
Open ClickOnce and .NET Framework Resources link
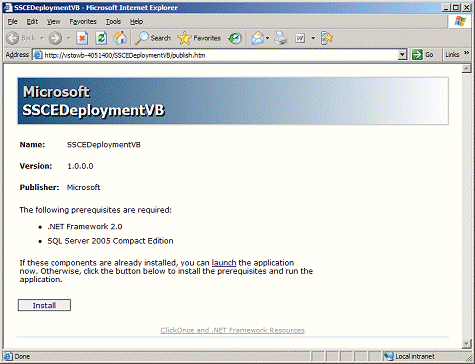tap(232, 330)
